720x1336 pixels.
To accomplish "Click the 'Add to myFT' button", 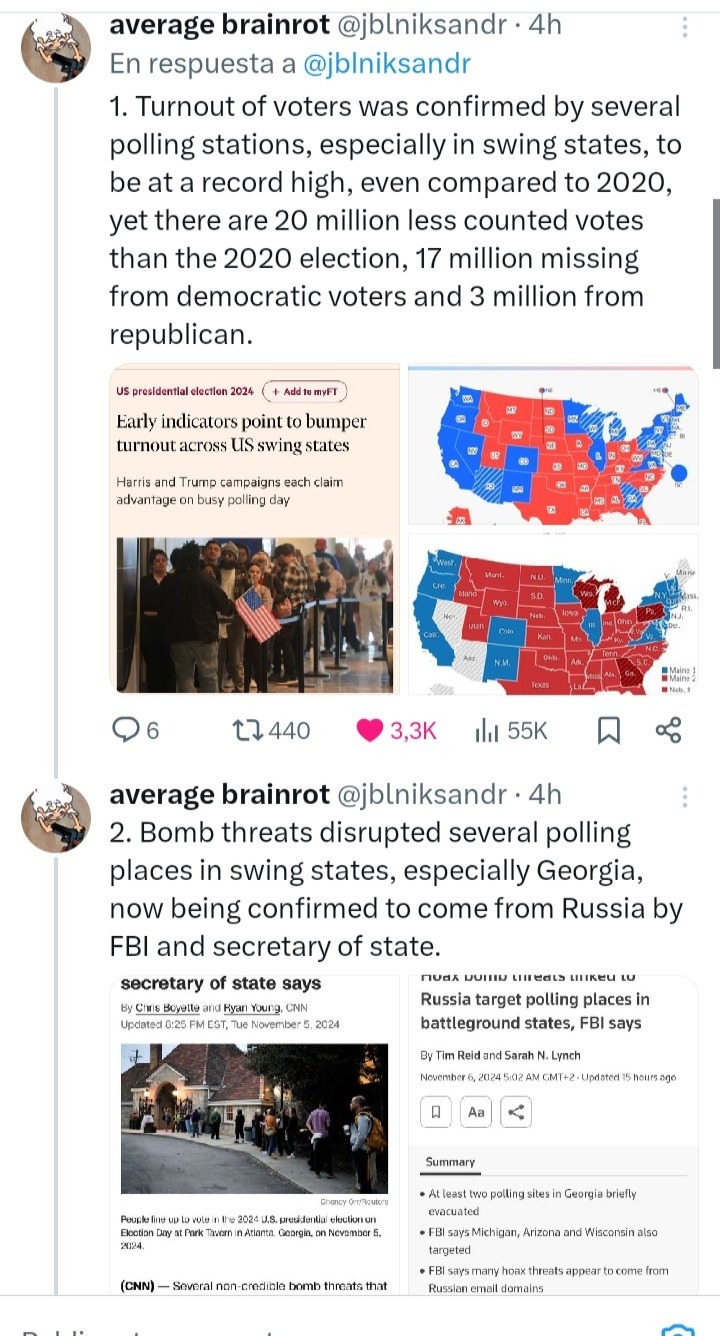I will [304, 391].
